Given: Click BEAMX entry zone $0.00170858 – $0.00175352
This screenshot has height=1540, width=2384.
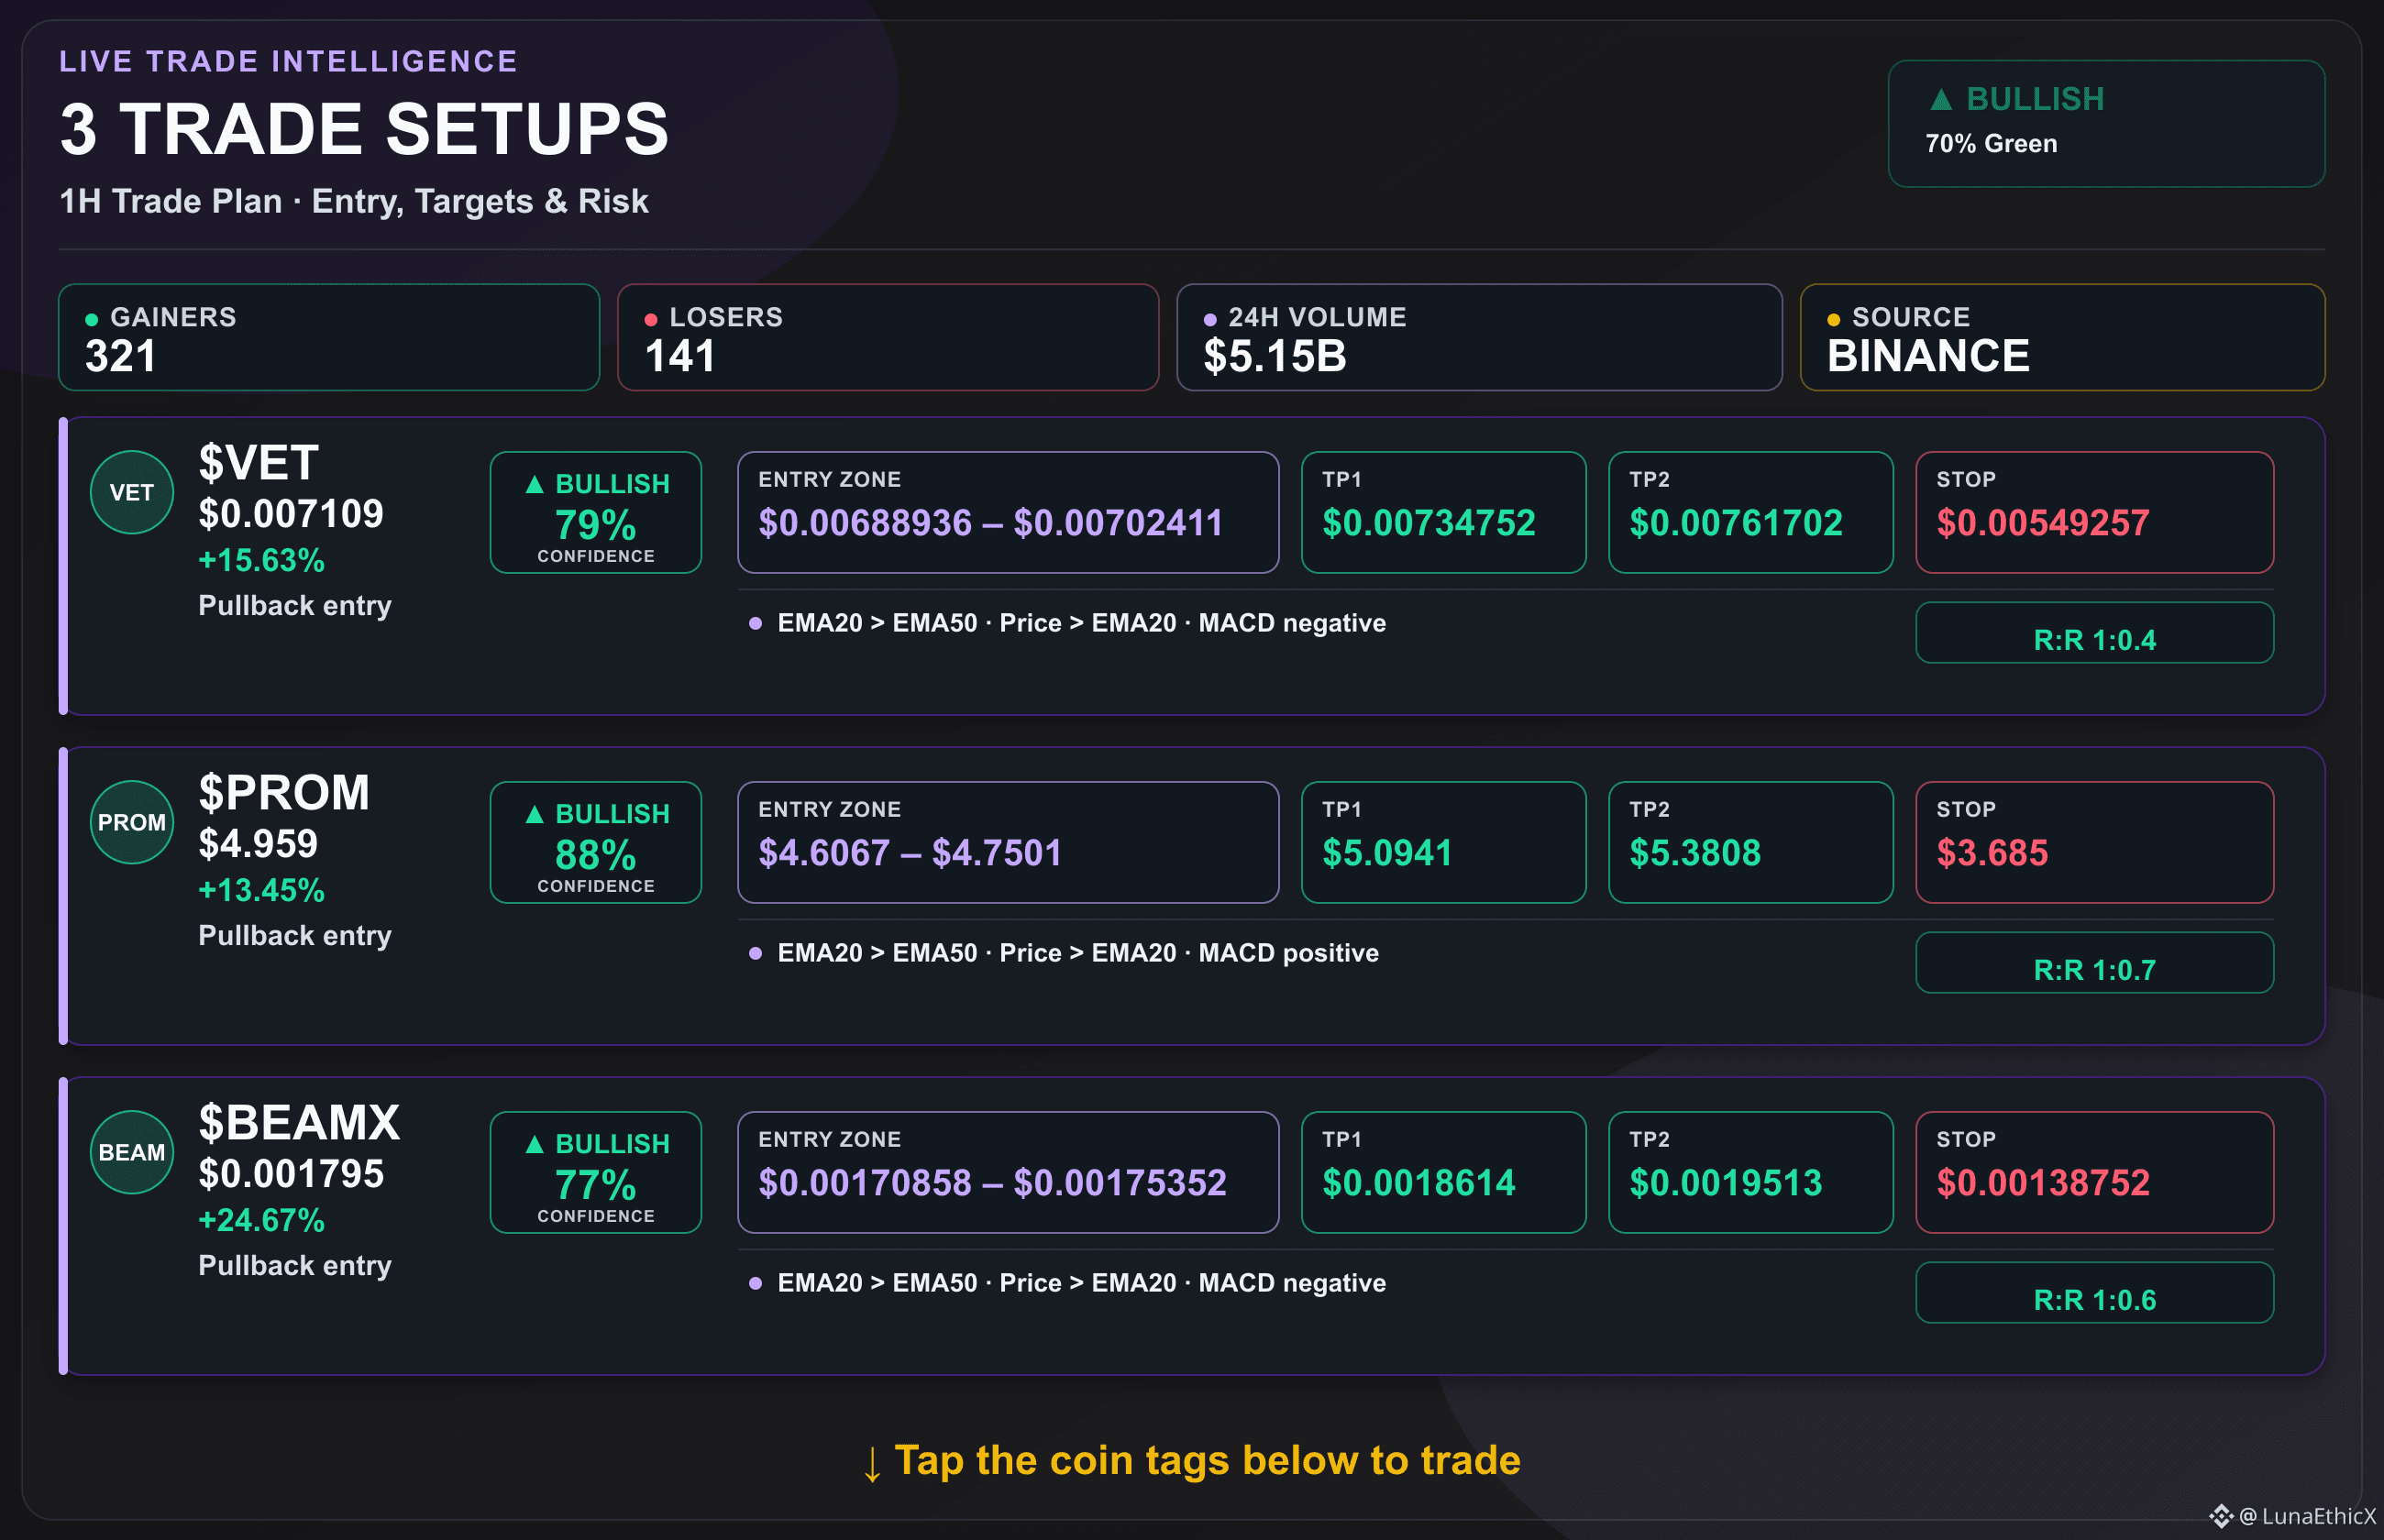Looking at the screenshot, I should [x=992, y=1183].
